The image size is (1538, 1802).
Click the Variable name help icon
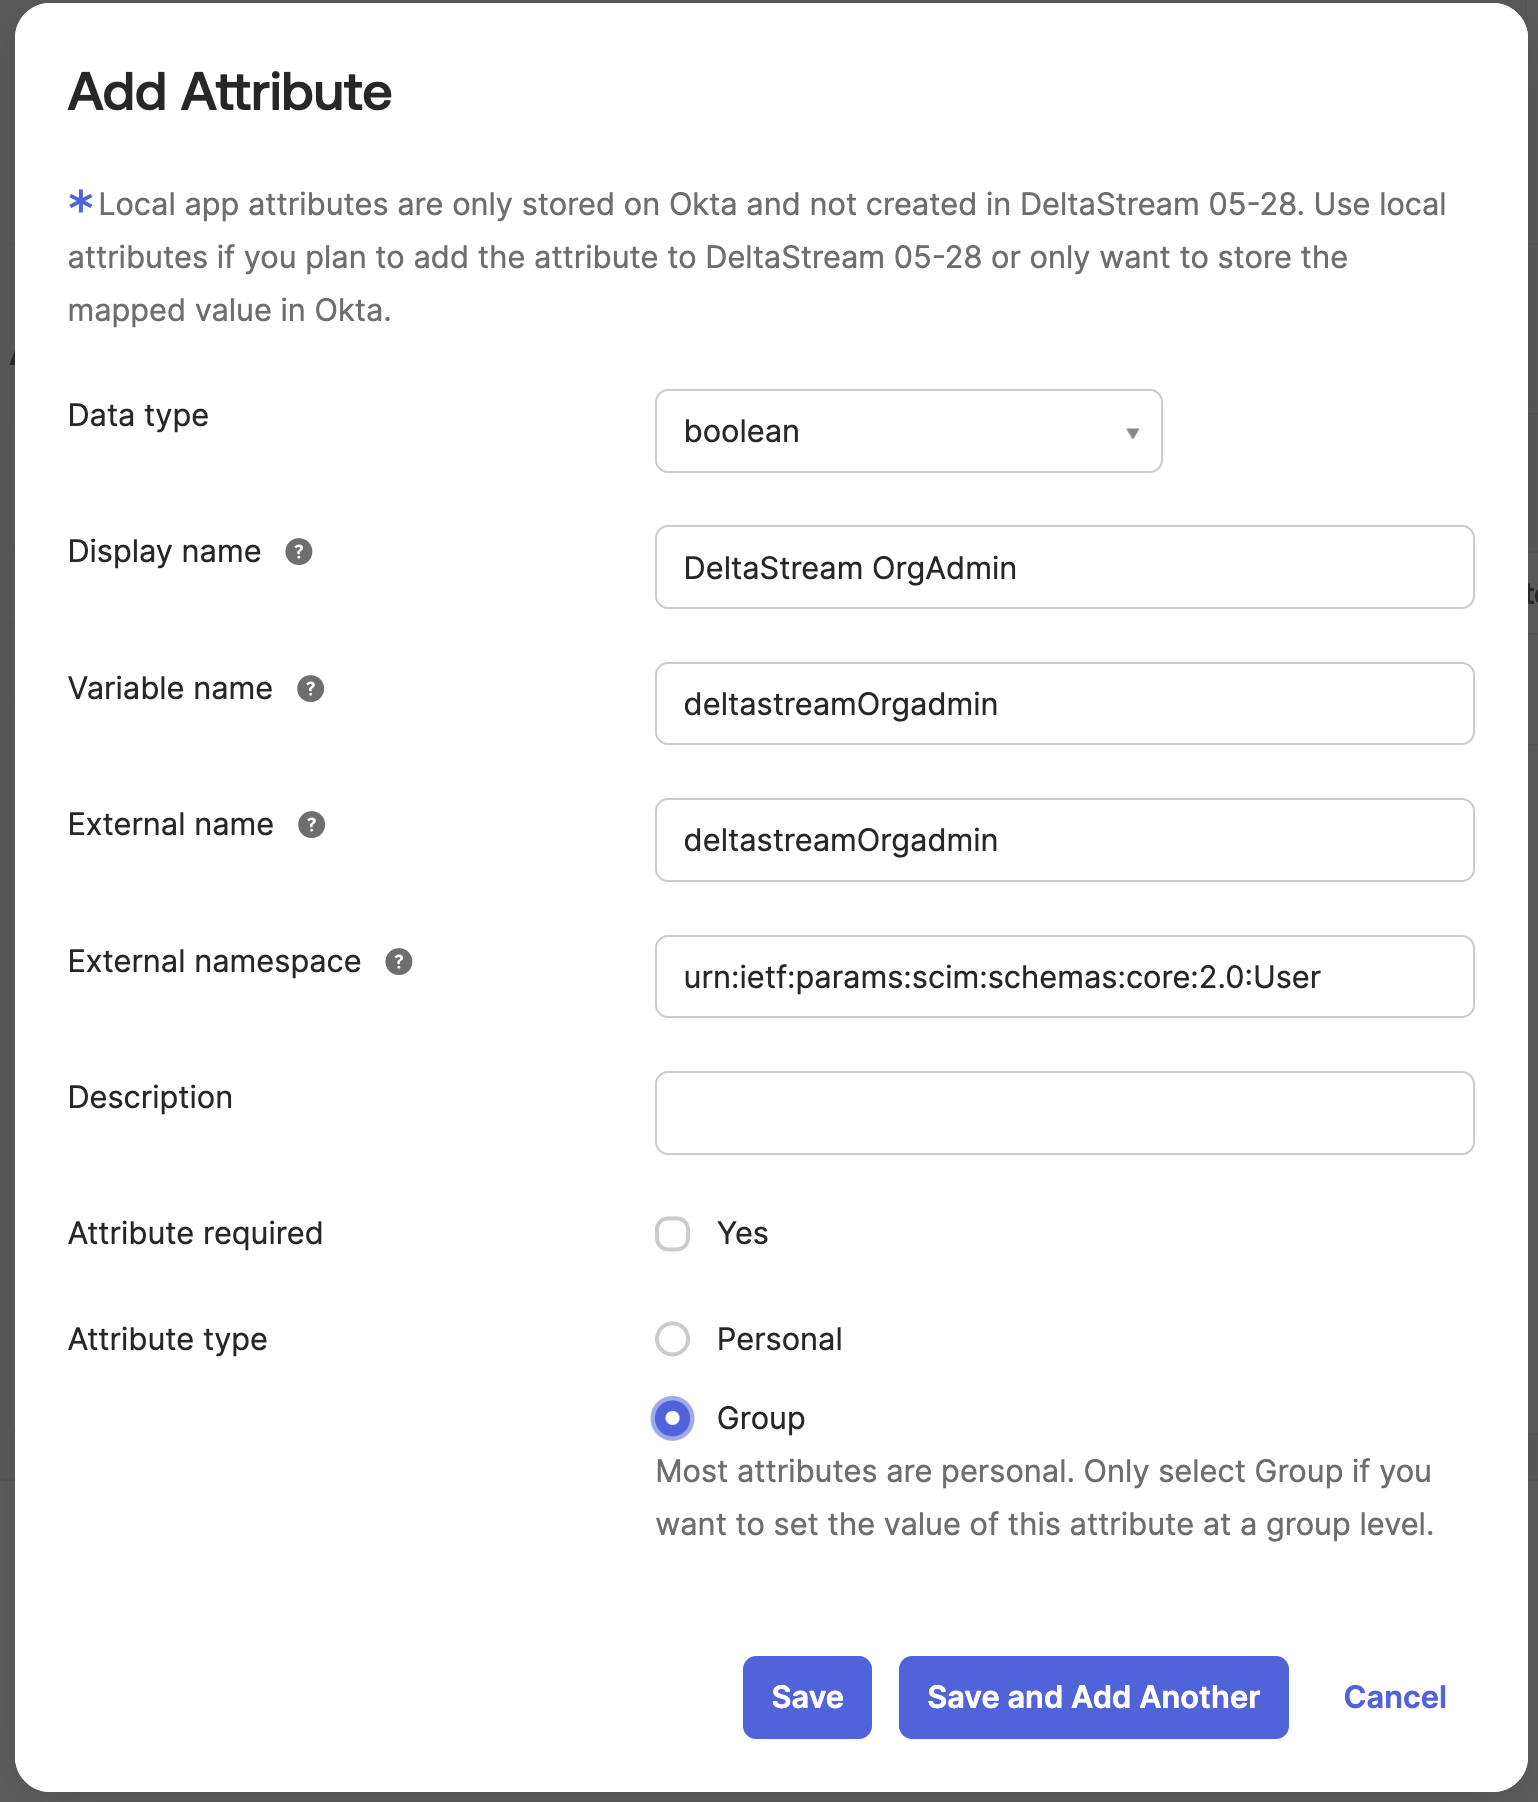click(x=311, y=689)
